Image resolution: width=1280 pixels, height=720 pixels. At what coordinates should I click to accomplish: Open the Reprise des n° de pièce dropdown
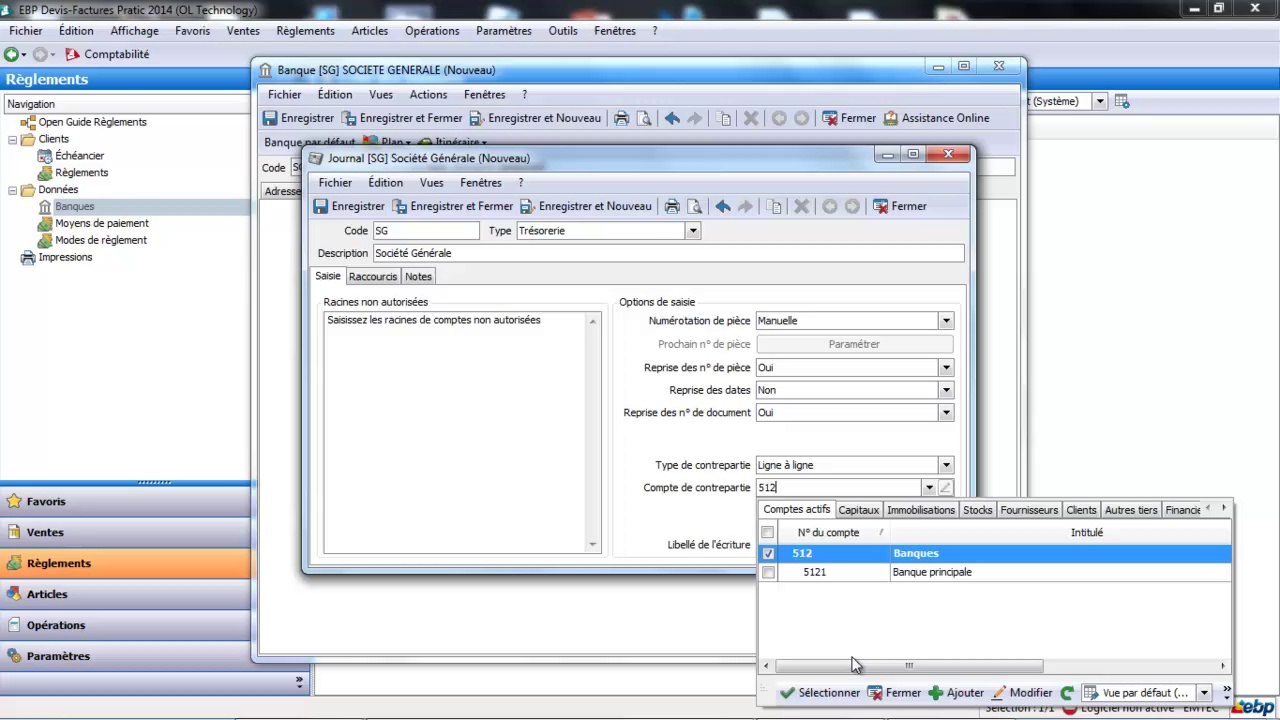[x=946, y=367]
